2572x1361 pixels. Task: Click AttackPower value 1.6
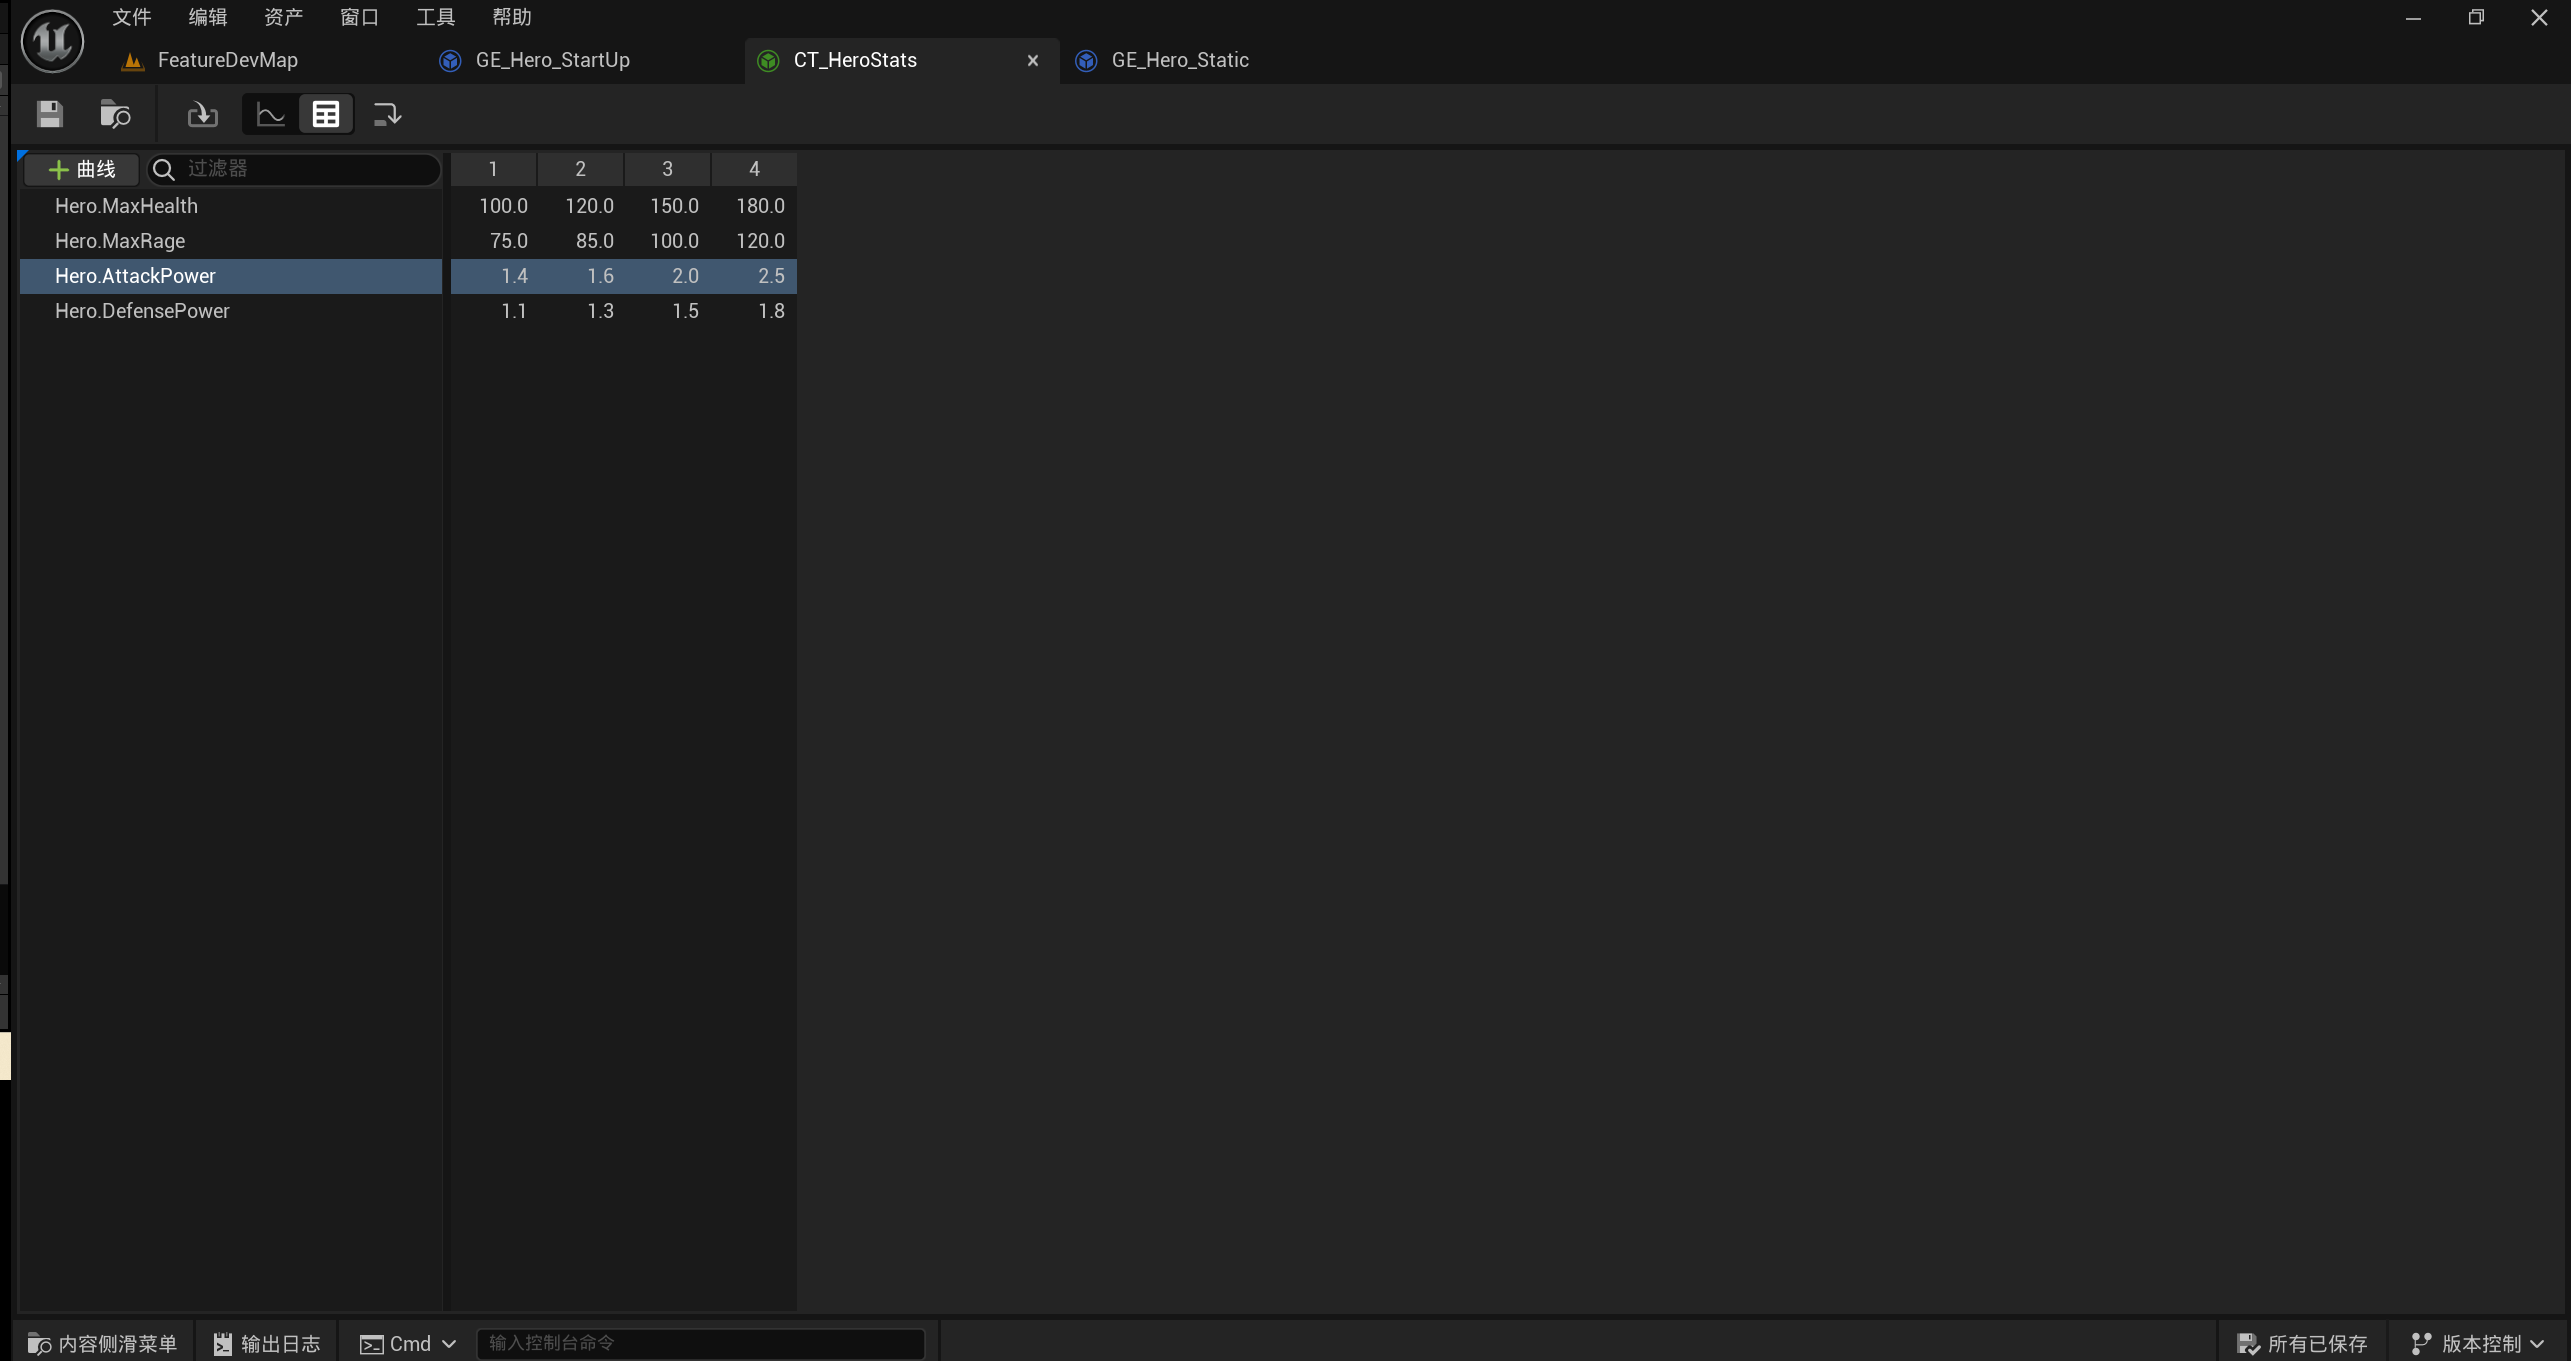600,276
